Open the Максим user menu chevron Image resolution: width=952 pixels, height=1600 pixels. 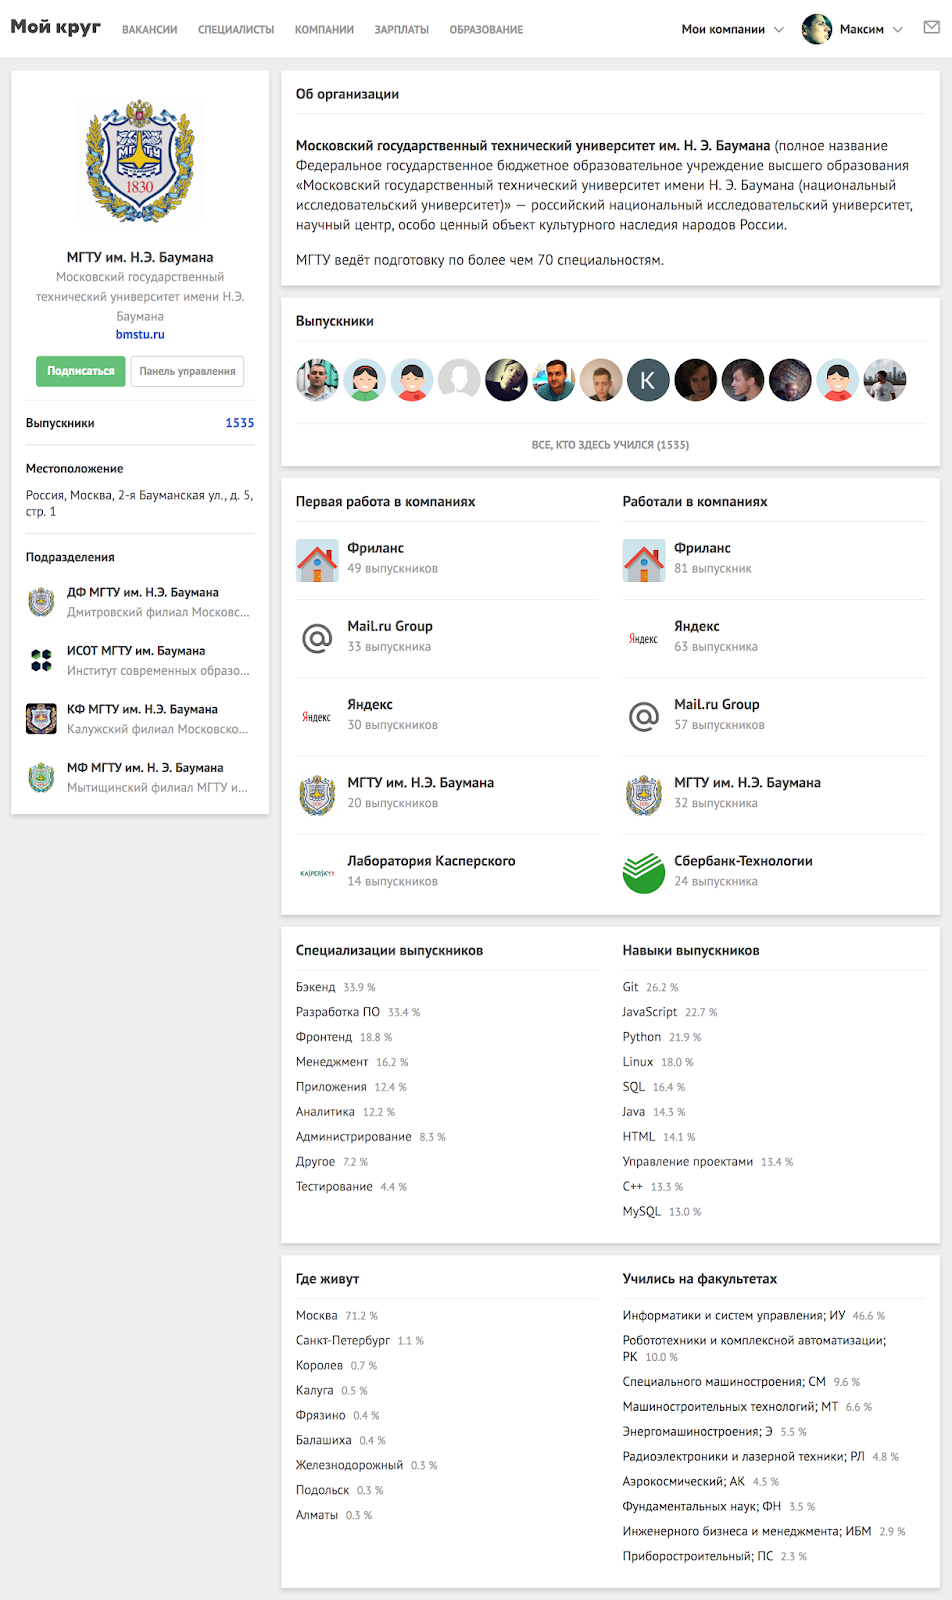898,29
